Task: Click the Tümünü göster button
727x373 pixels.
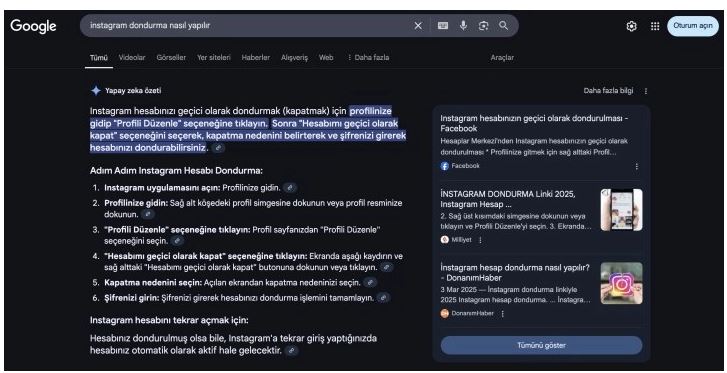Action: point(541,346)
